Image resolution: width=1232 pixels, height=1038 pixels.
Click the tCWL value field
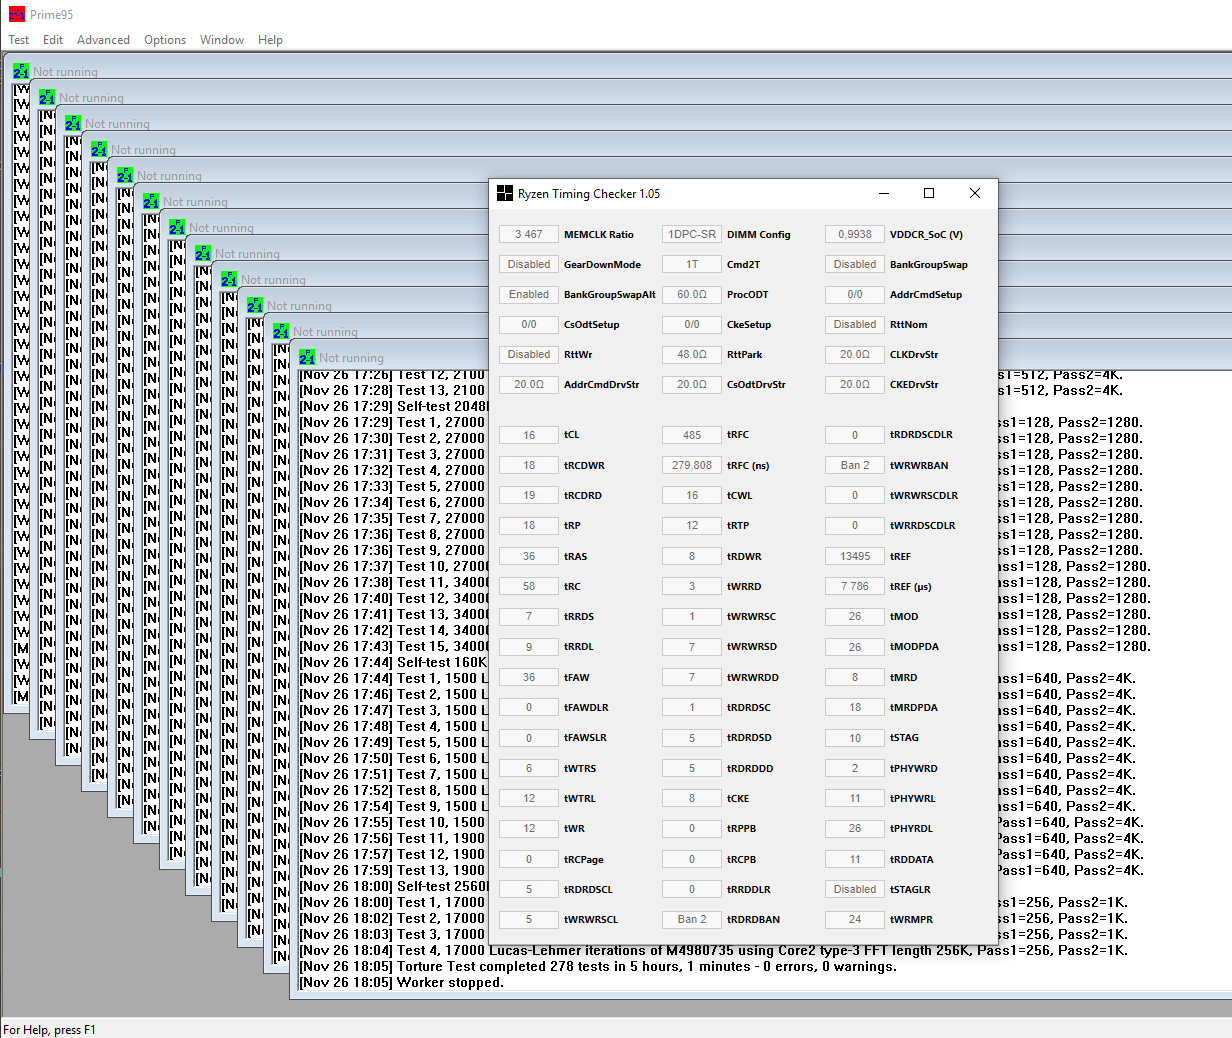coord(692,495)
